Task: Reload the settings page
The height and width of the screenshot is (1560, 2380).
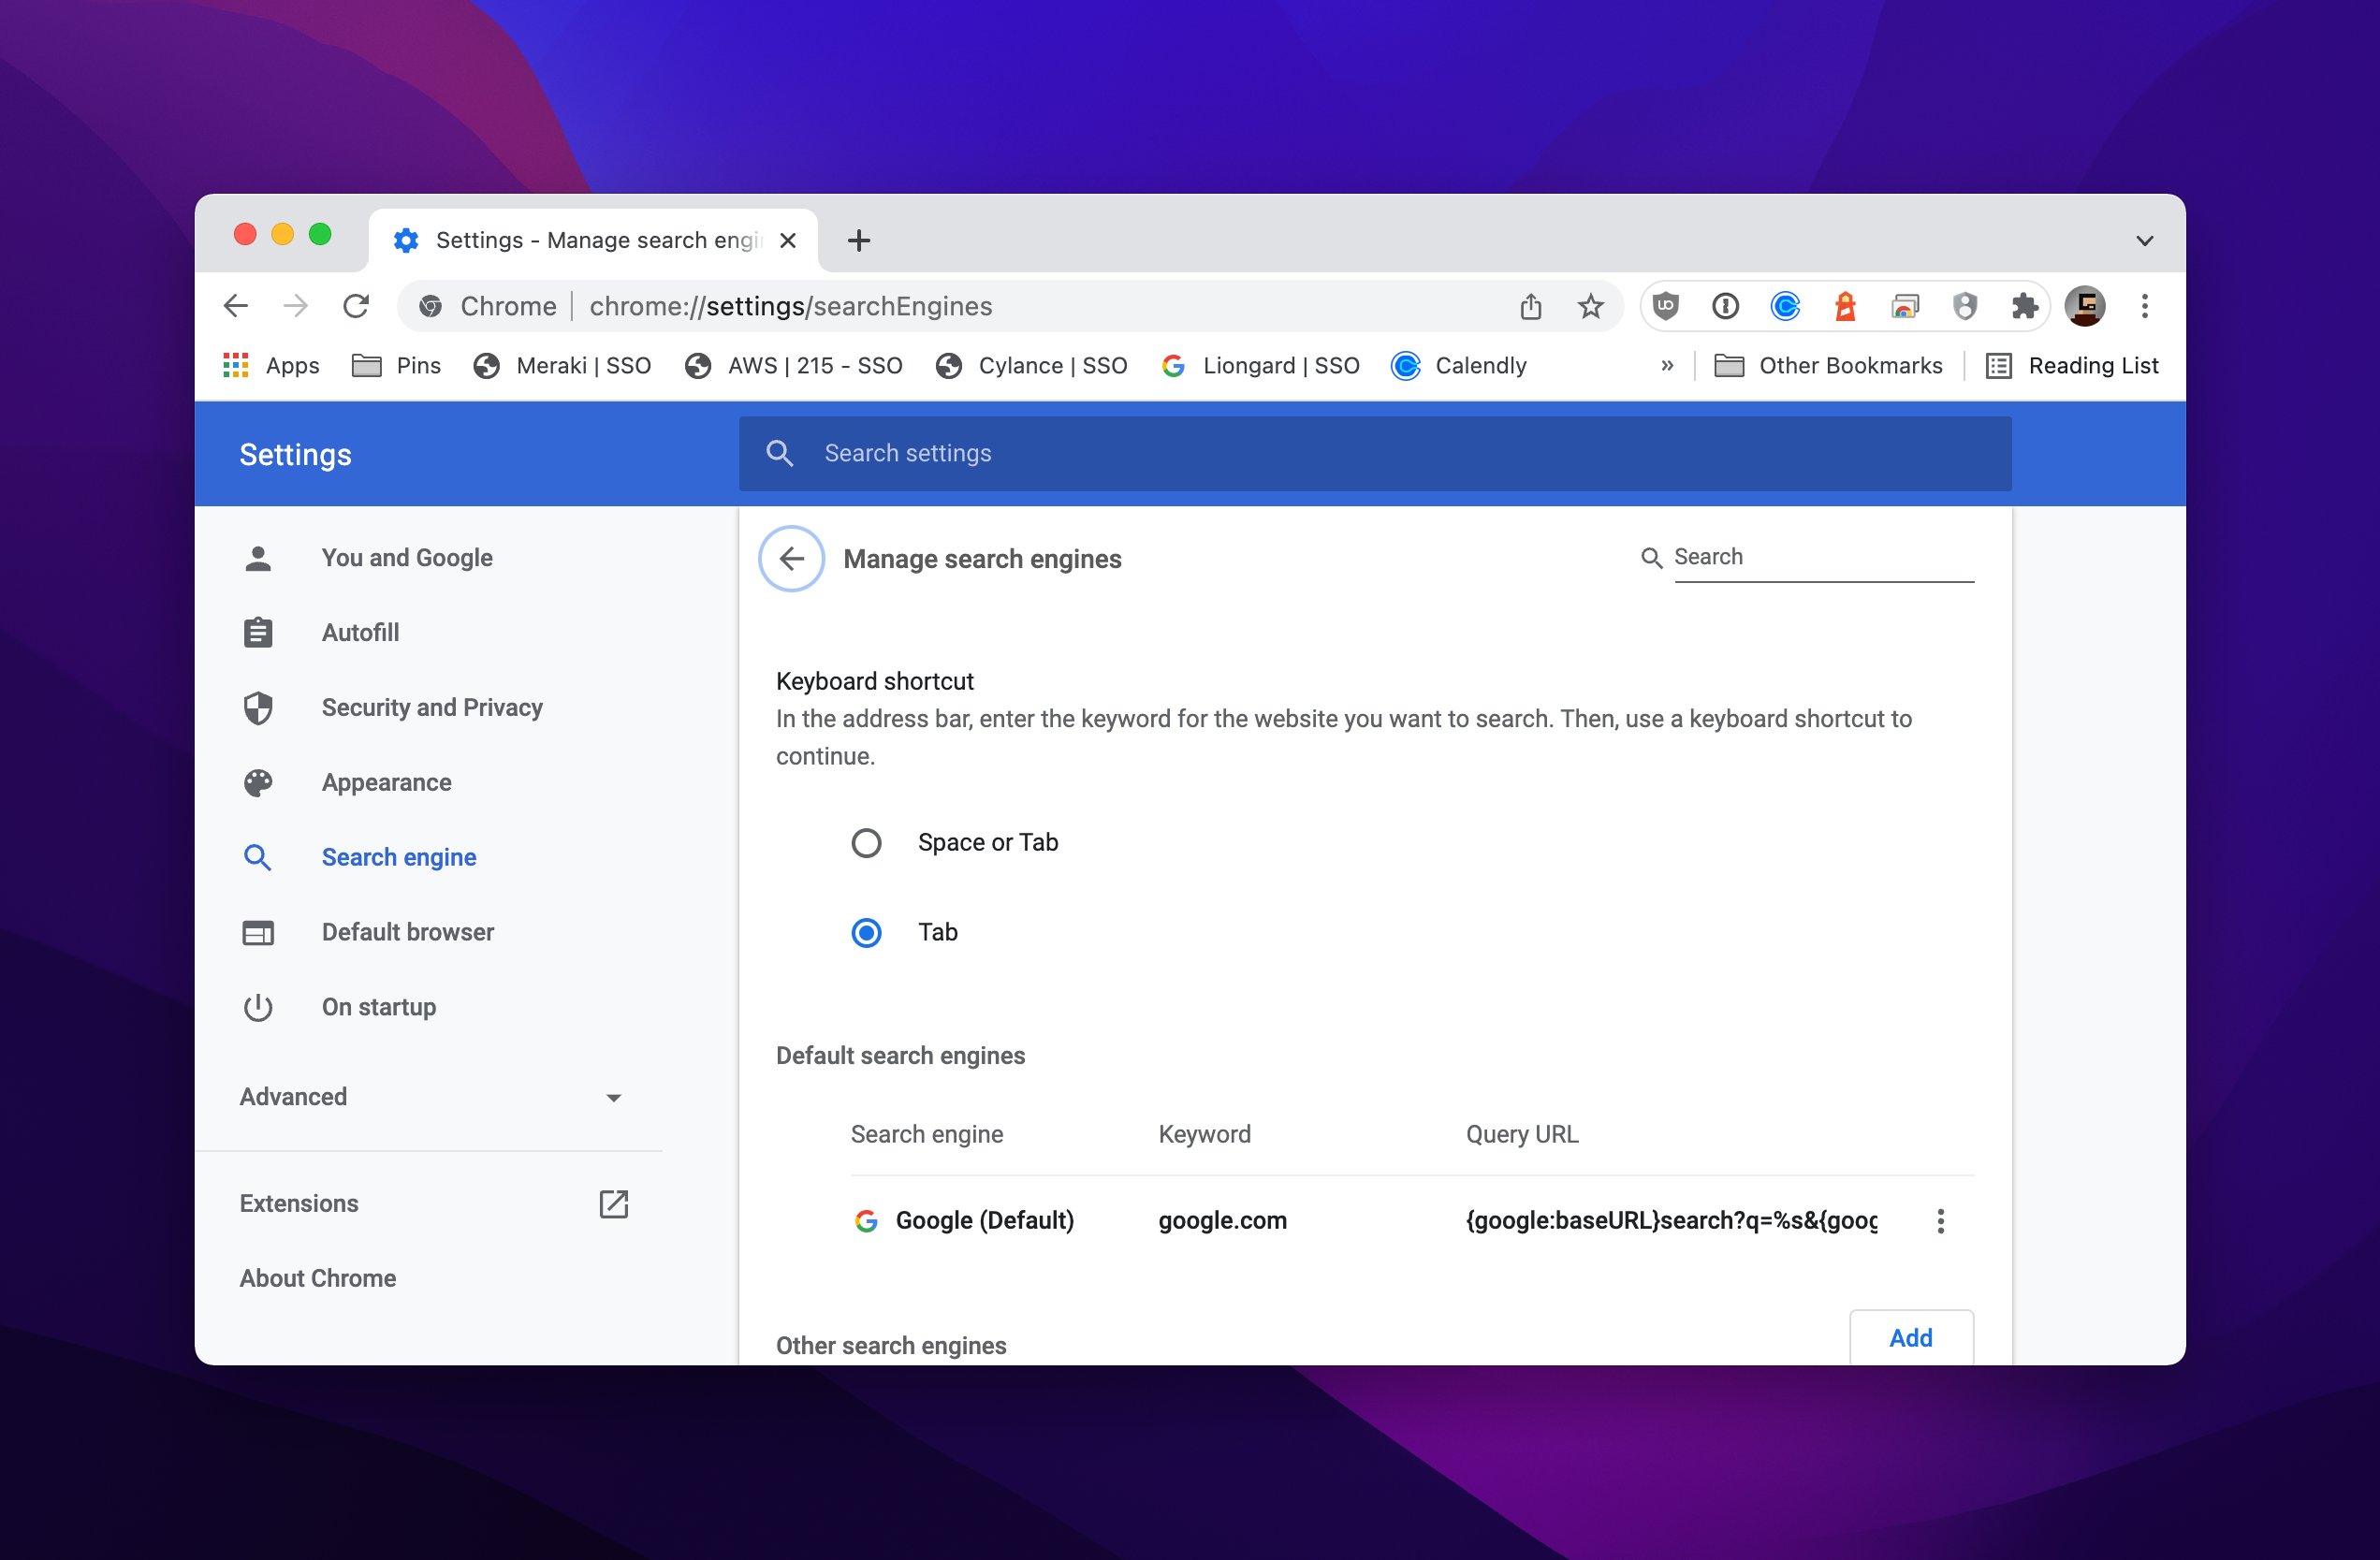Action: point(356,306)
